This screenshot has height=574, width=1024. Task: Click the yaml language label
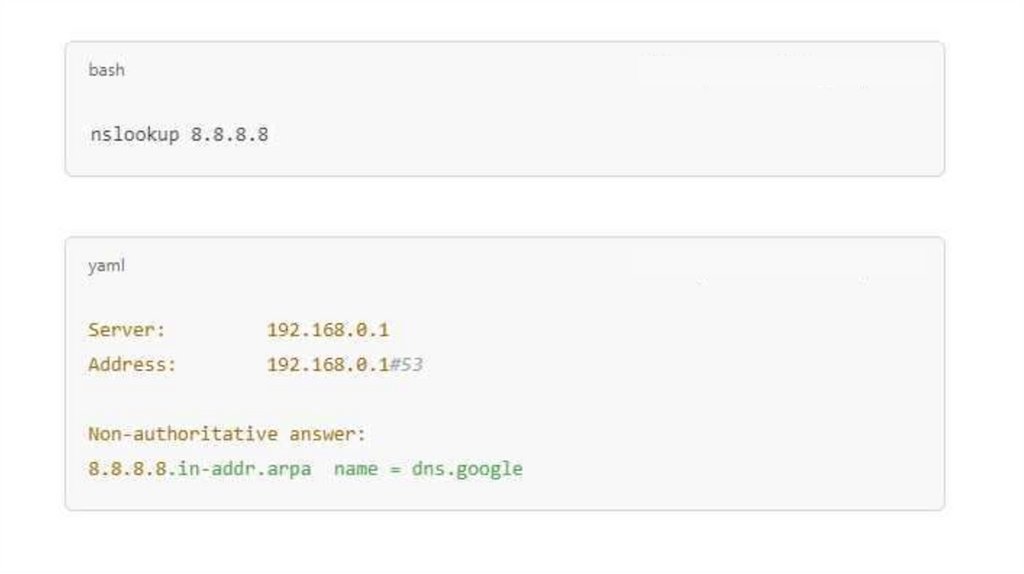click(106, 266)
